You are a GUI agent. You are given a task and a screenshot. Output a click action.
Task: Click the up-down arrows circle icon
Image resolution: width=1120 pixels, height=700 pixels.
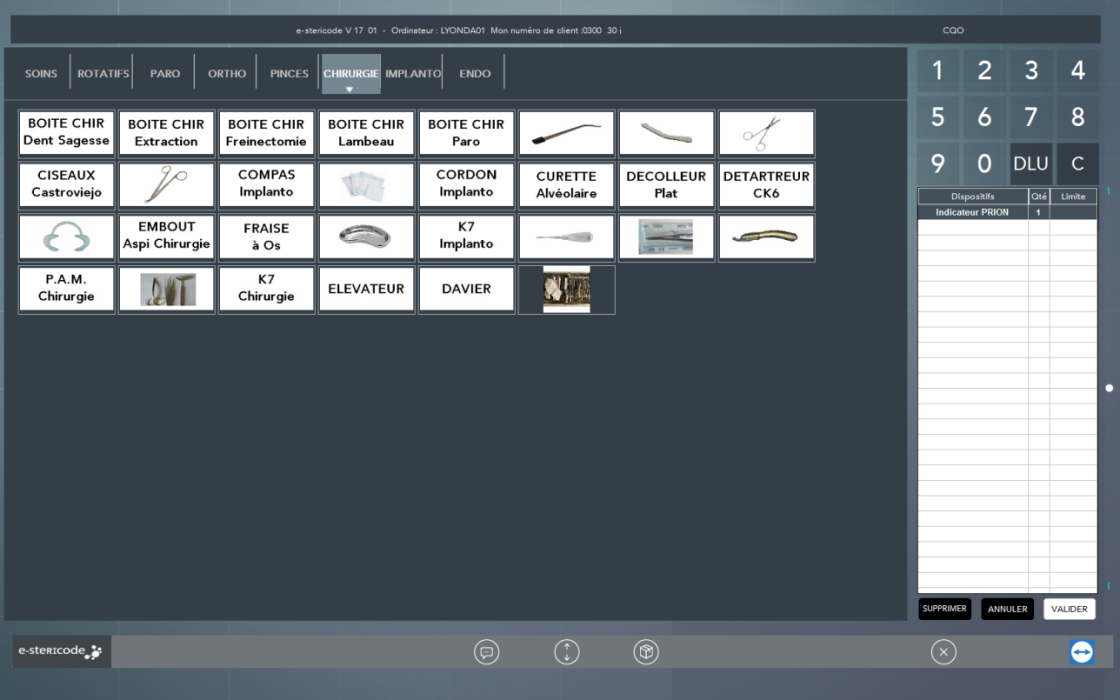566,651
